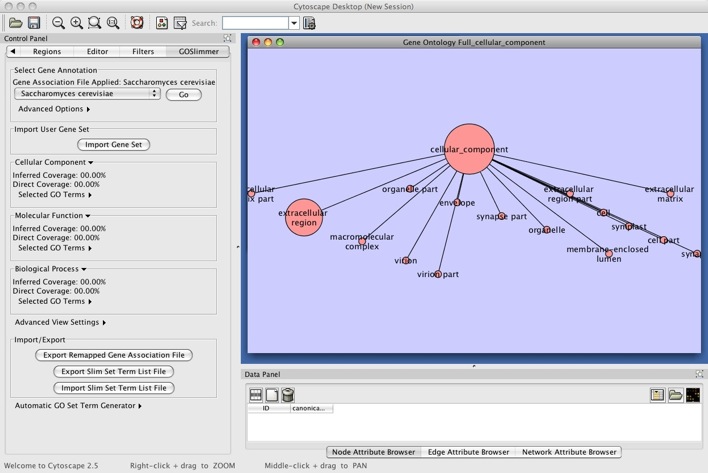Viewport: 708px width, 473px height.
Task: Click the select attributes icon in Data Panel
Action: (x=256, y=395)
